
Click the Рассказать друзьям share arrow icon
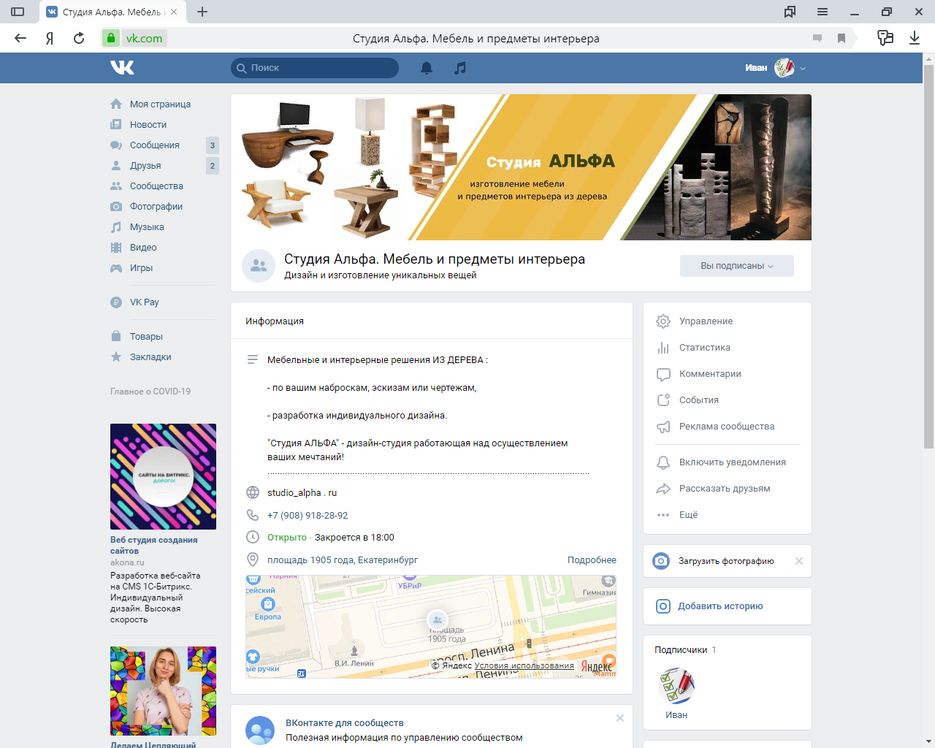663,489
